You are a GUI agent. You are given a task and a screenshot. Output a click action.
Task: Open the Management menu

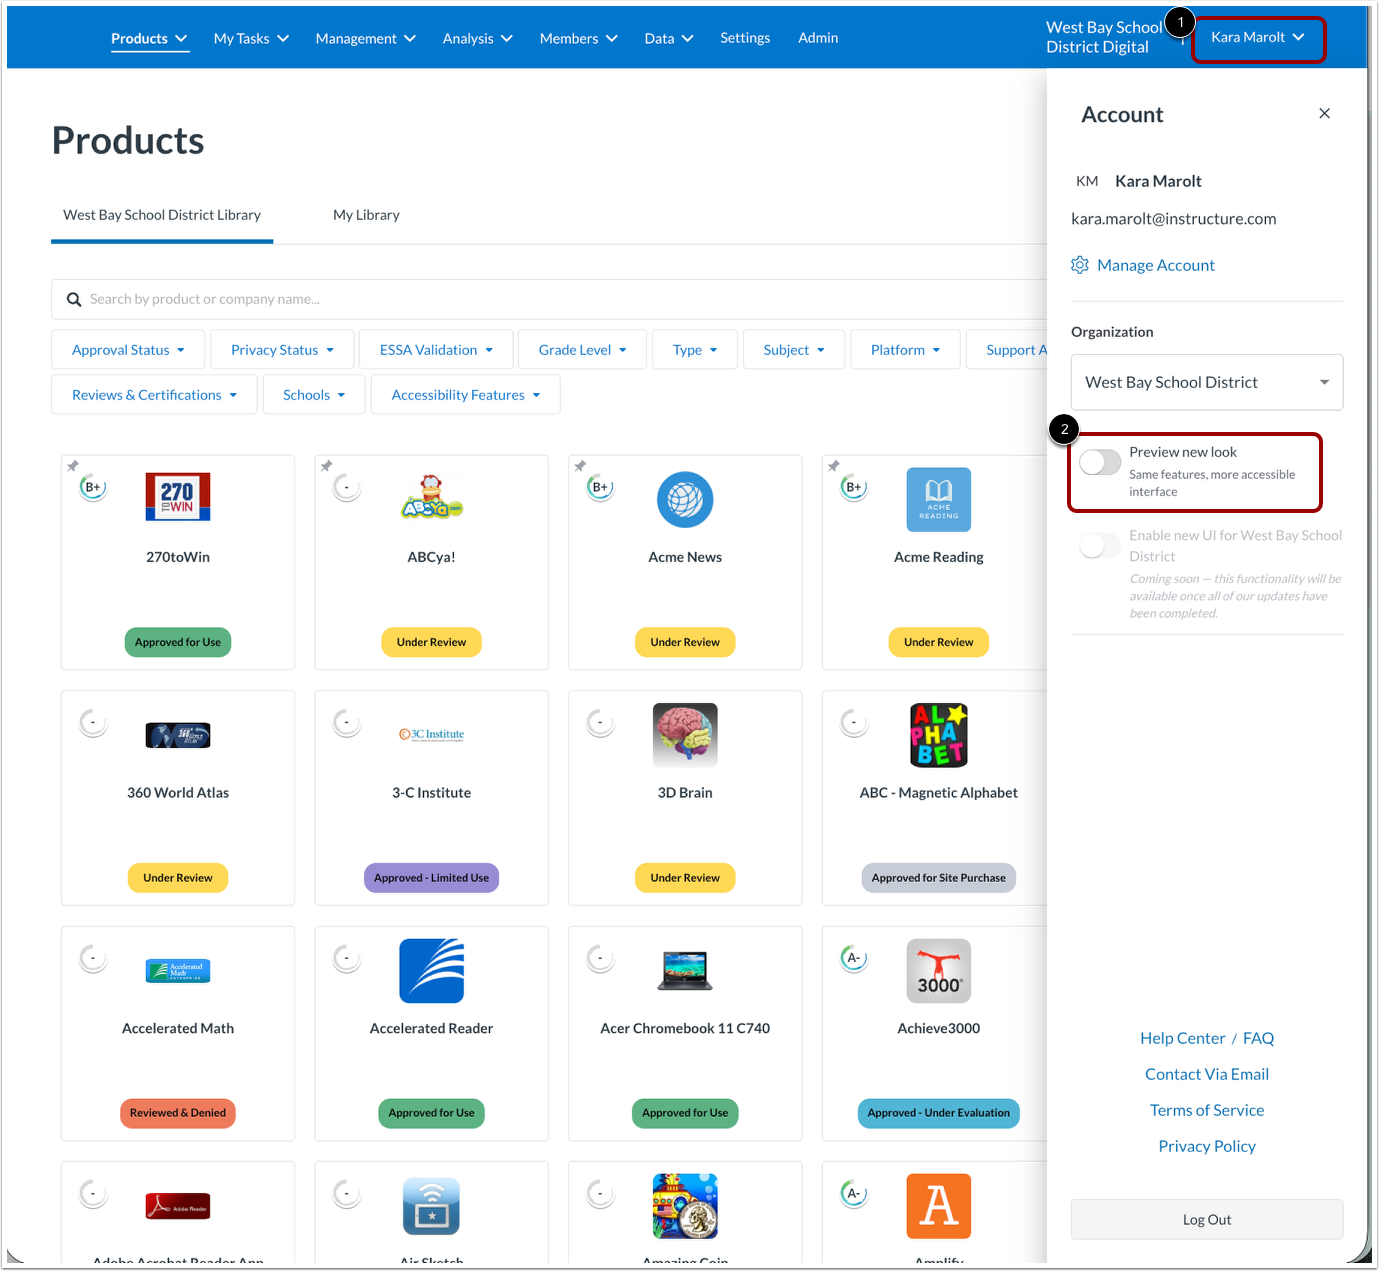365,38
